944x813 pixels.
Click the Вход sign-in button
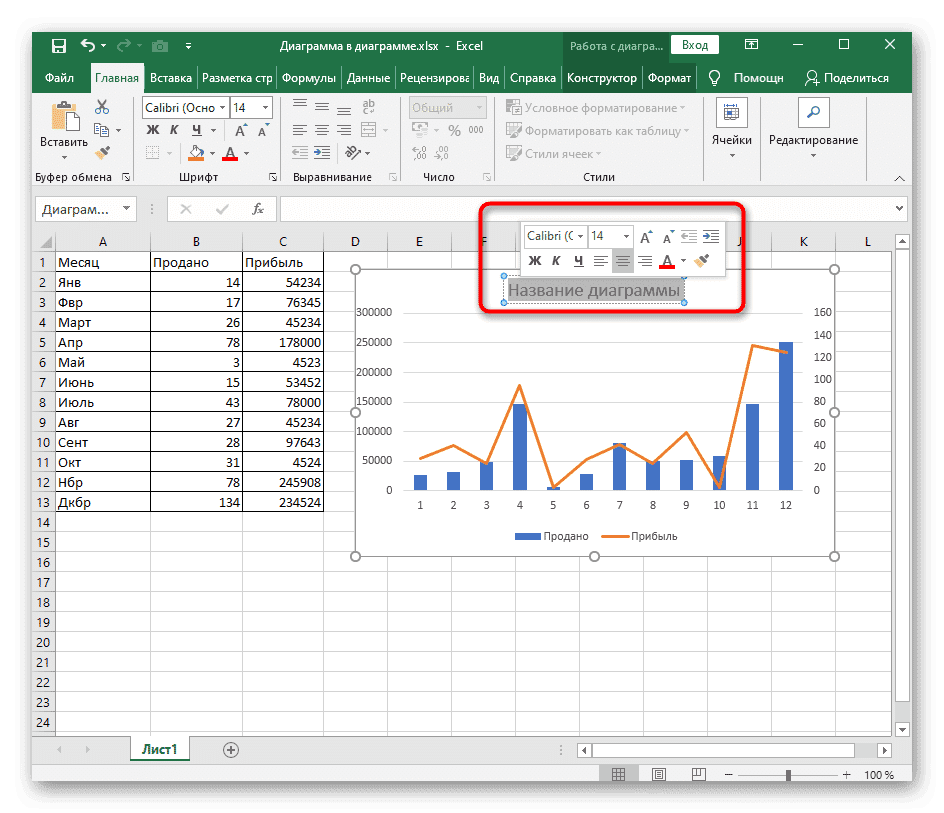pos(695,45)
